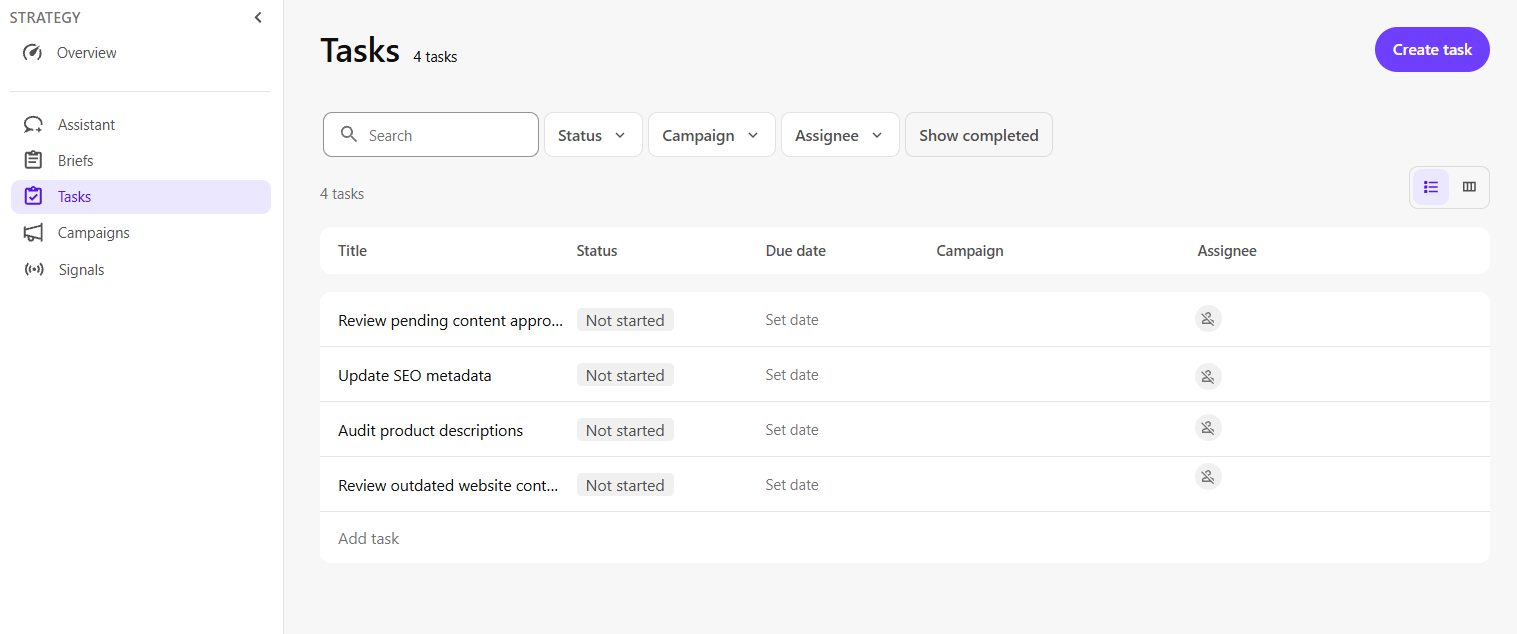Assign user for Update SEO metadata task

(x=1208, y=376)
